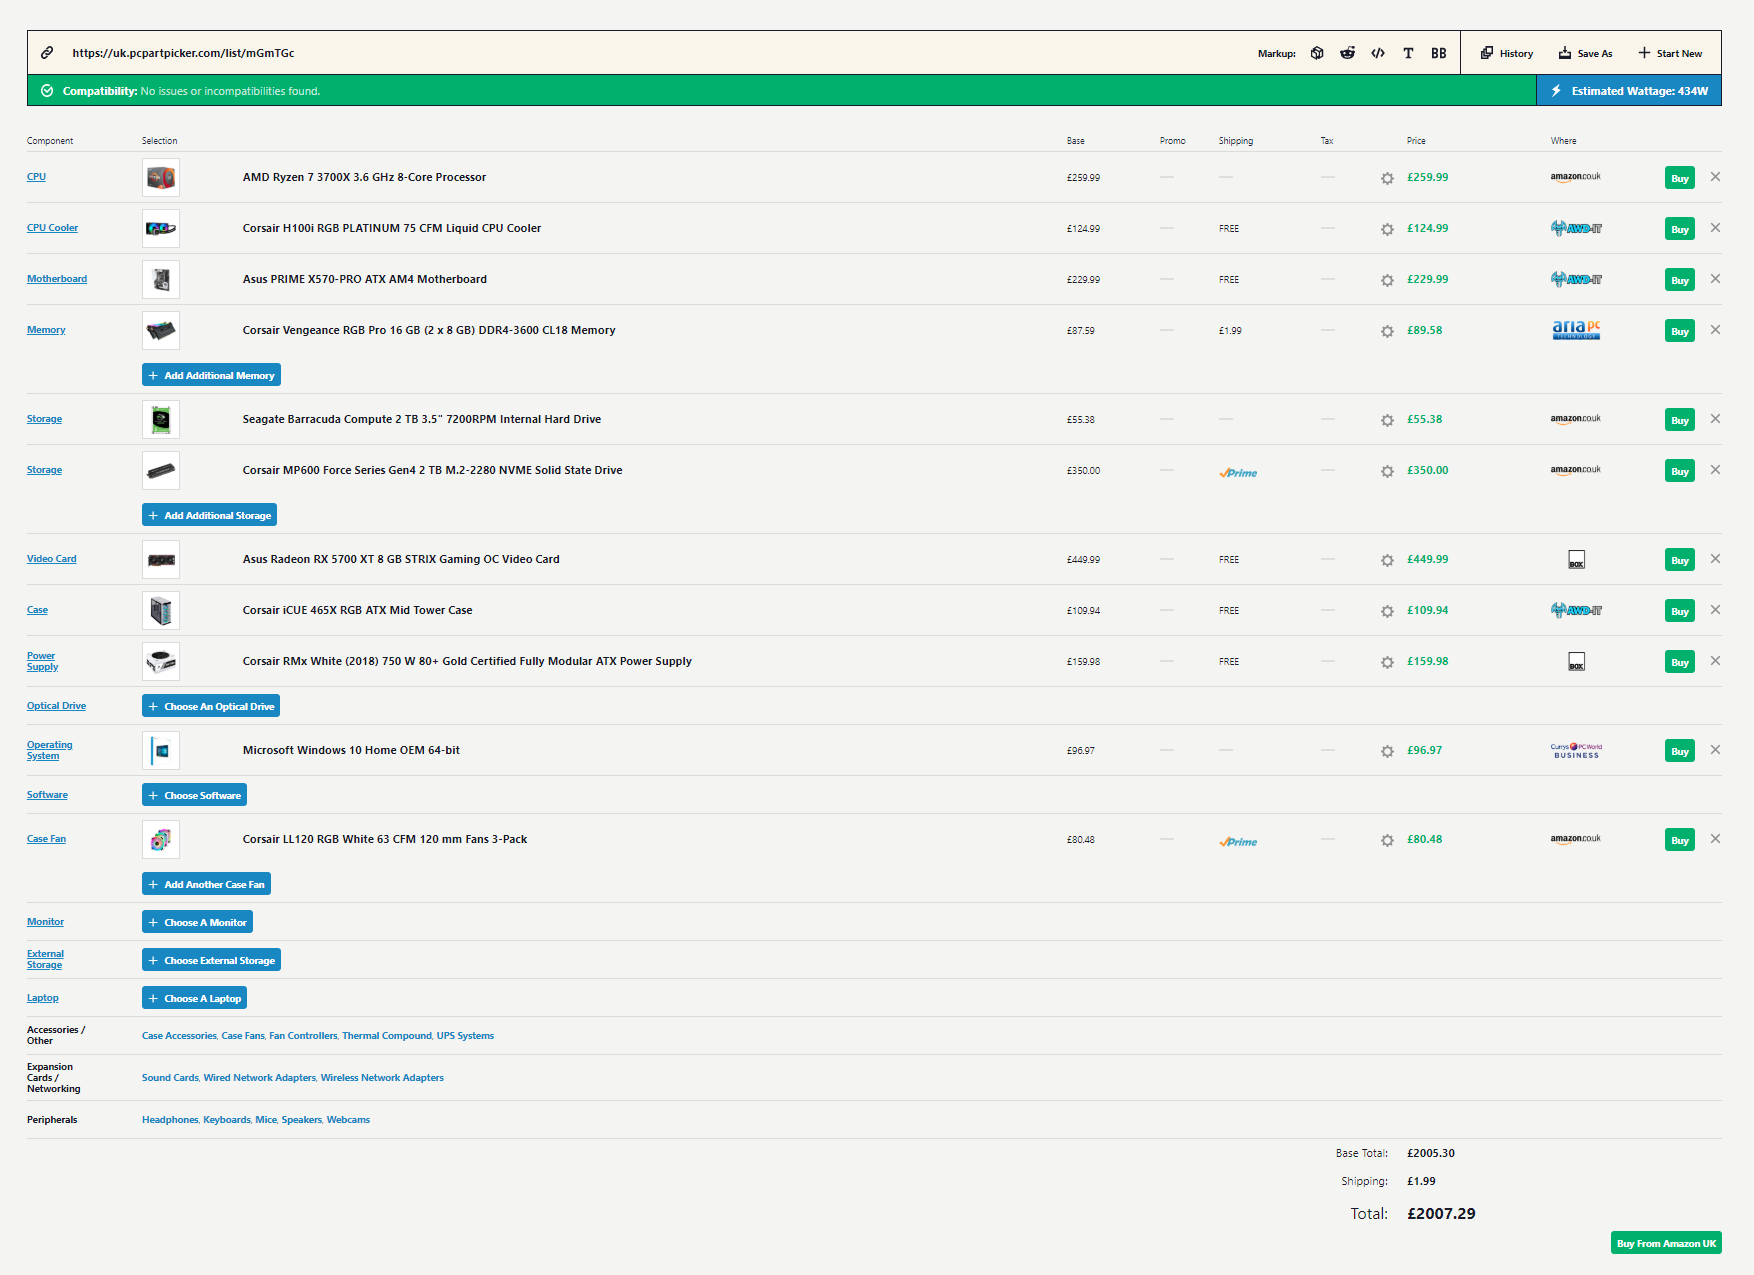This screenshot has width=1754, height=1275.
Task: Click Choose An Optical Drive button
Action: pos(211,706)
